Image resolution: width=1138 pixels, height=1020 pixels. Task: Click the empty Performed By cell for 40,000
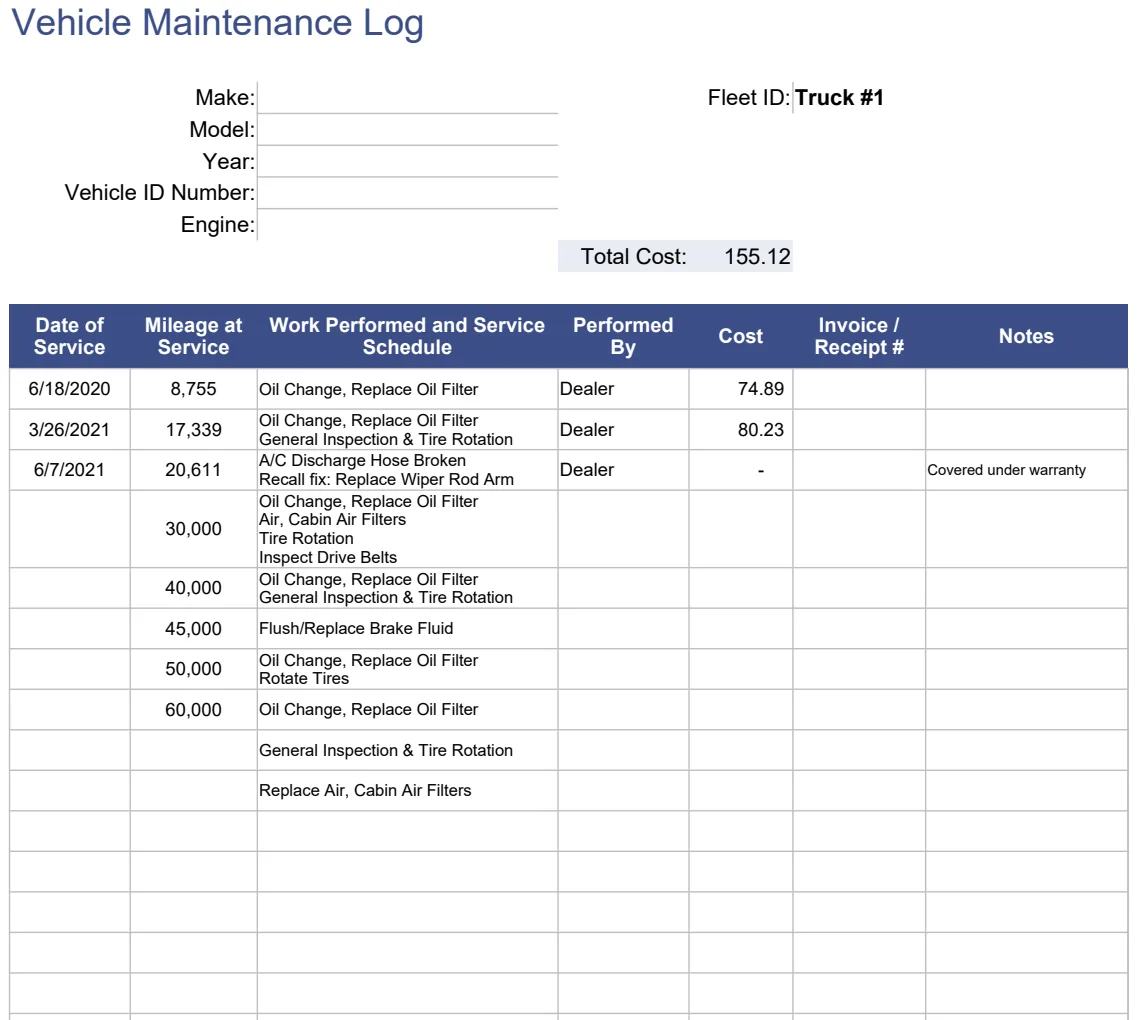[623, 588]
